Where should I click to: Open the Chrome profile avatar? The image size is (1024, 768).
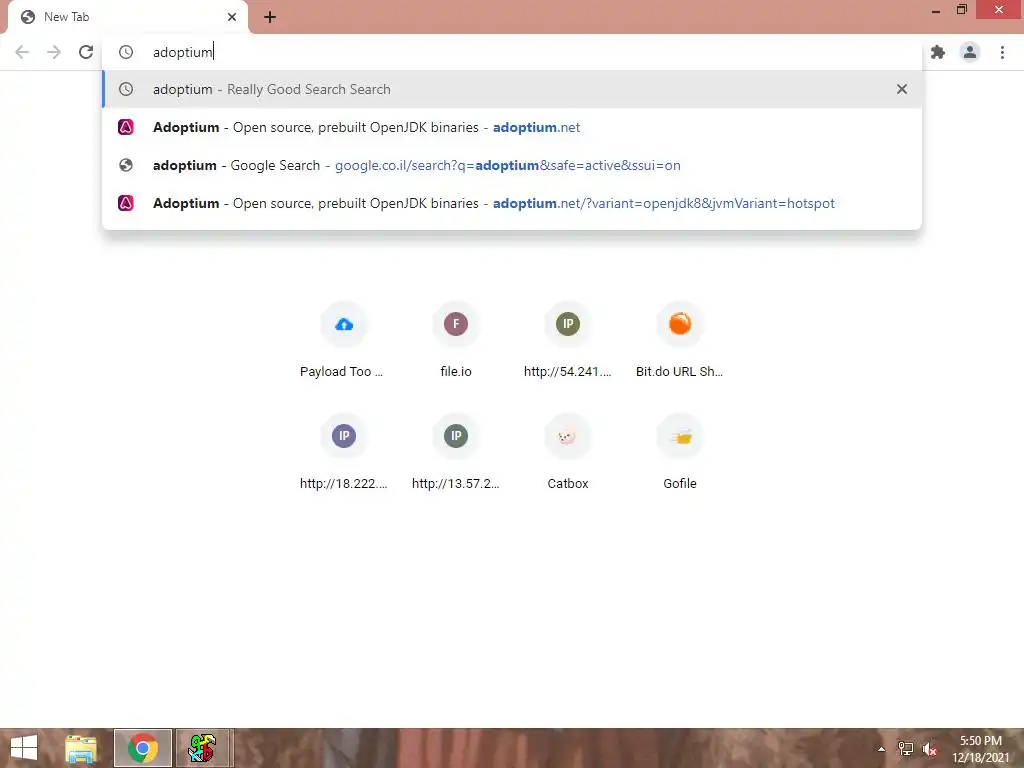coord(970,52)
